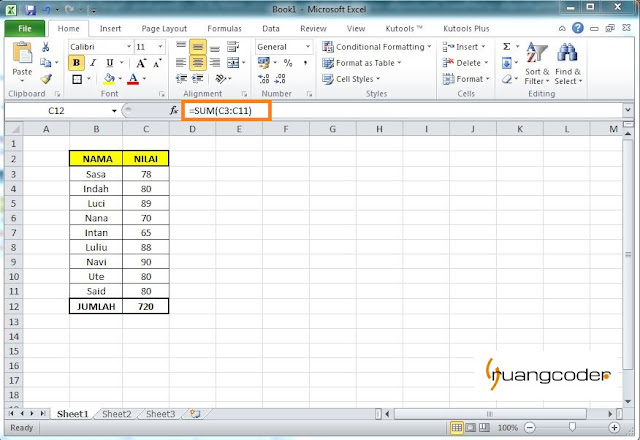Click the Orientation text angle icon
The width and height of the screenshot is (640, 440).
click(x=221, y=78)
